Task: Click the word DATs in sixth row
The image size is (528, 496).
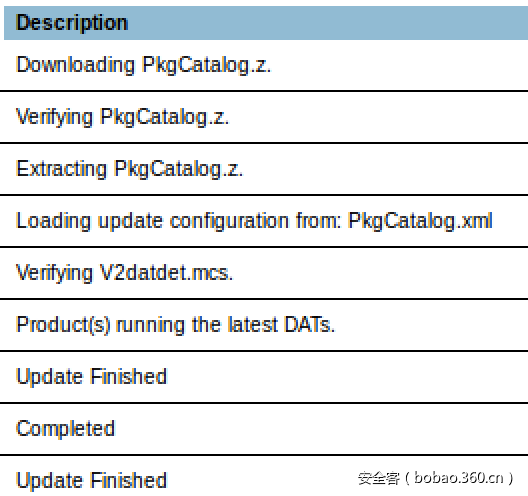Action: tap(307, 325)
